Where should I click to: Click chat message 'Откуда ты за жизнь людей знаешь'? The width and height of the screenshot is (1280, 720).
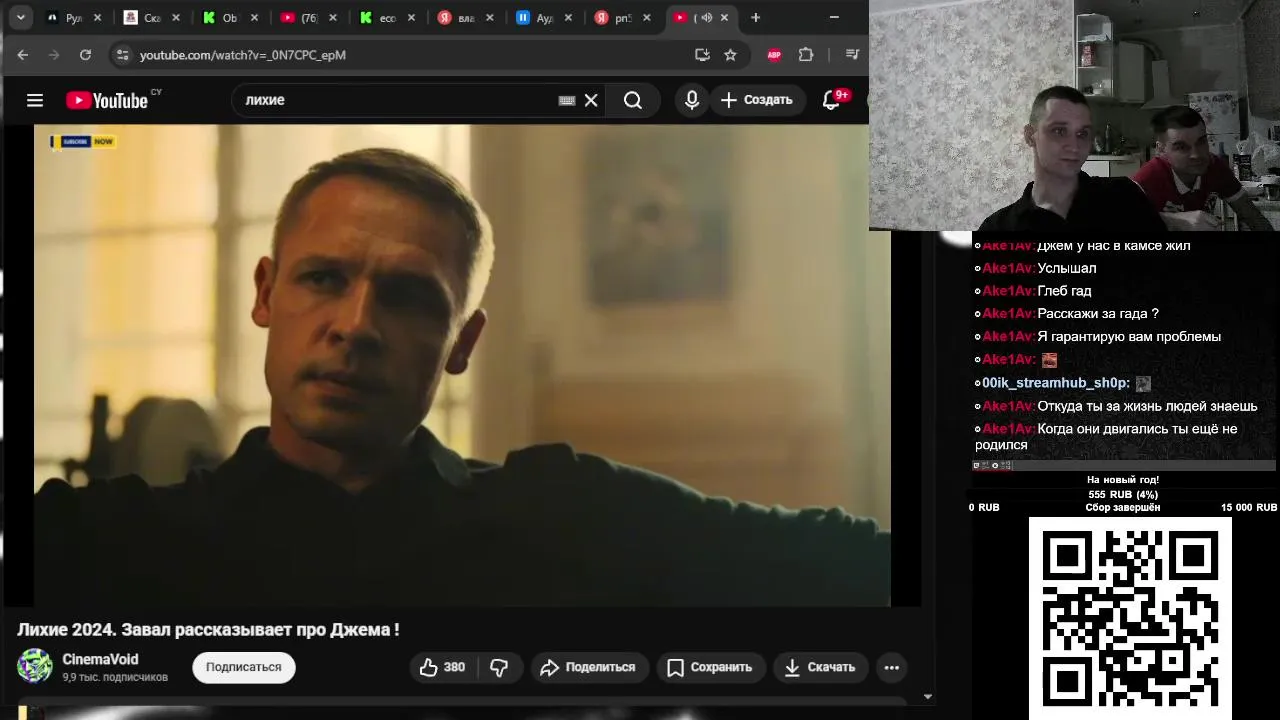(1147, 406)
